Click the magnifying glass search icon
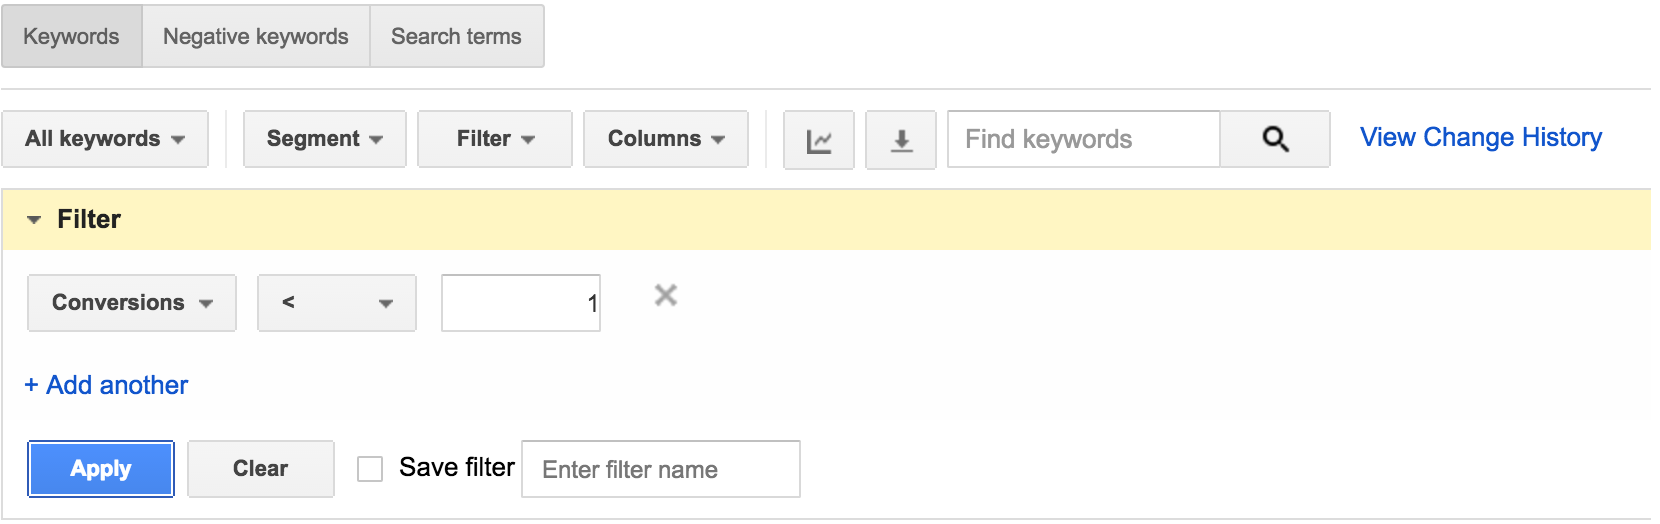Screen dimensions: 1660x524 1275,139
